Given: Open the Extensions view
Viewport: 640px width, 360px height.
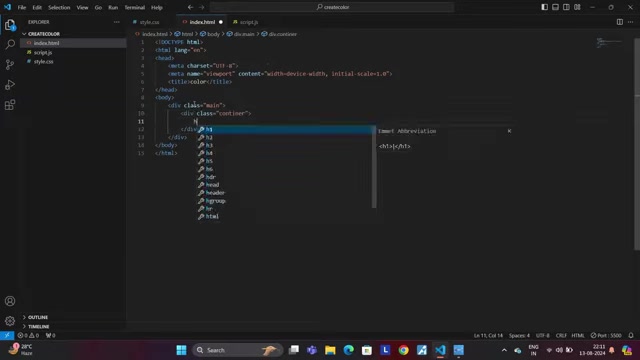Looking at the screenshot, I should [10, 105].
